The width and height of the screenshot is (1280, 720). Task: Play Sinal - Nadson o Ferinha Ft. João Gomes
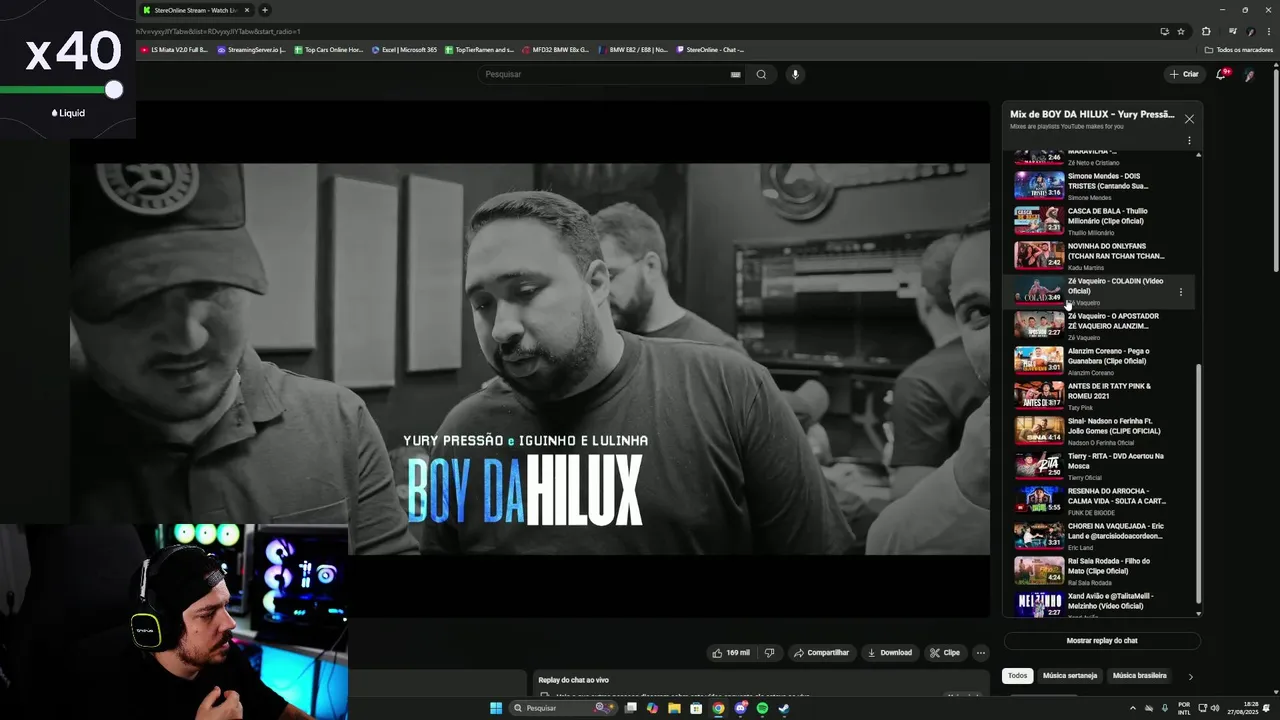[1100, 431]
